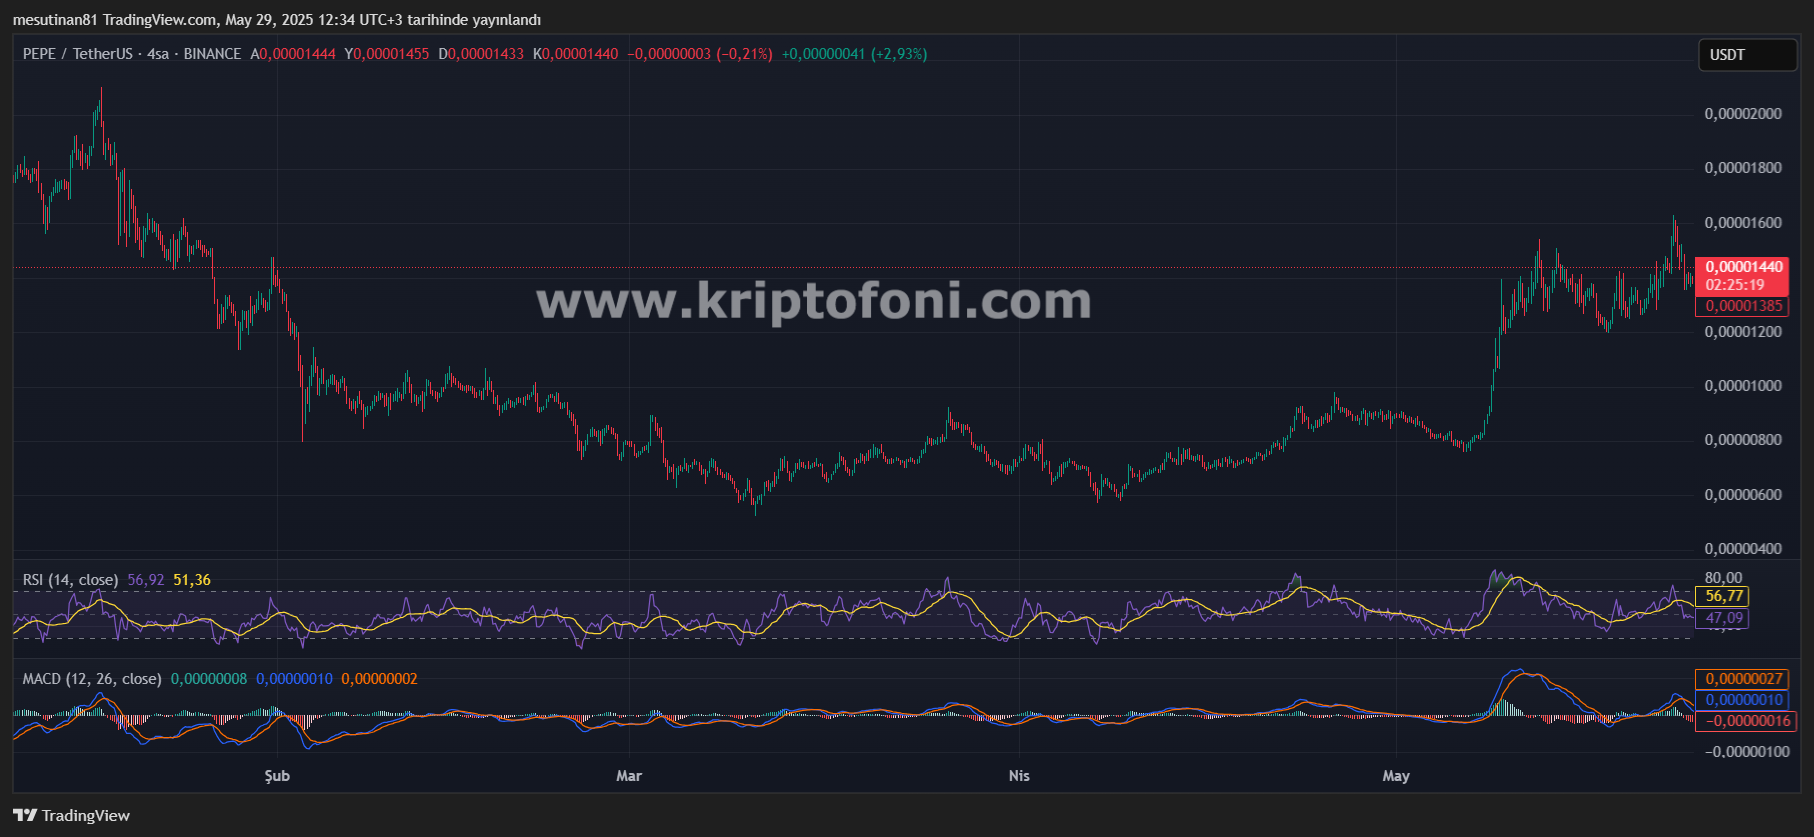1814x837 pixels.
Task: Click the 0,00001600 price axis label
Action: (x=1743, y=223)
